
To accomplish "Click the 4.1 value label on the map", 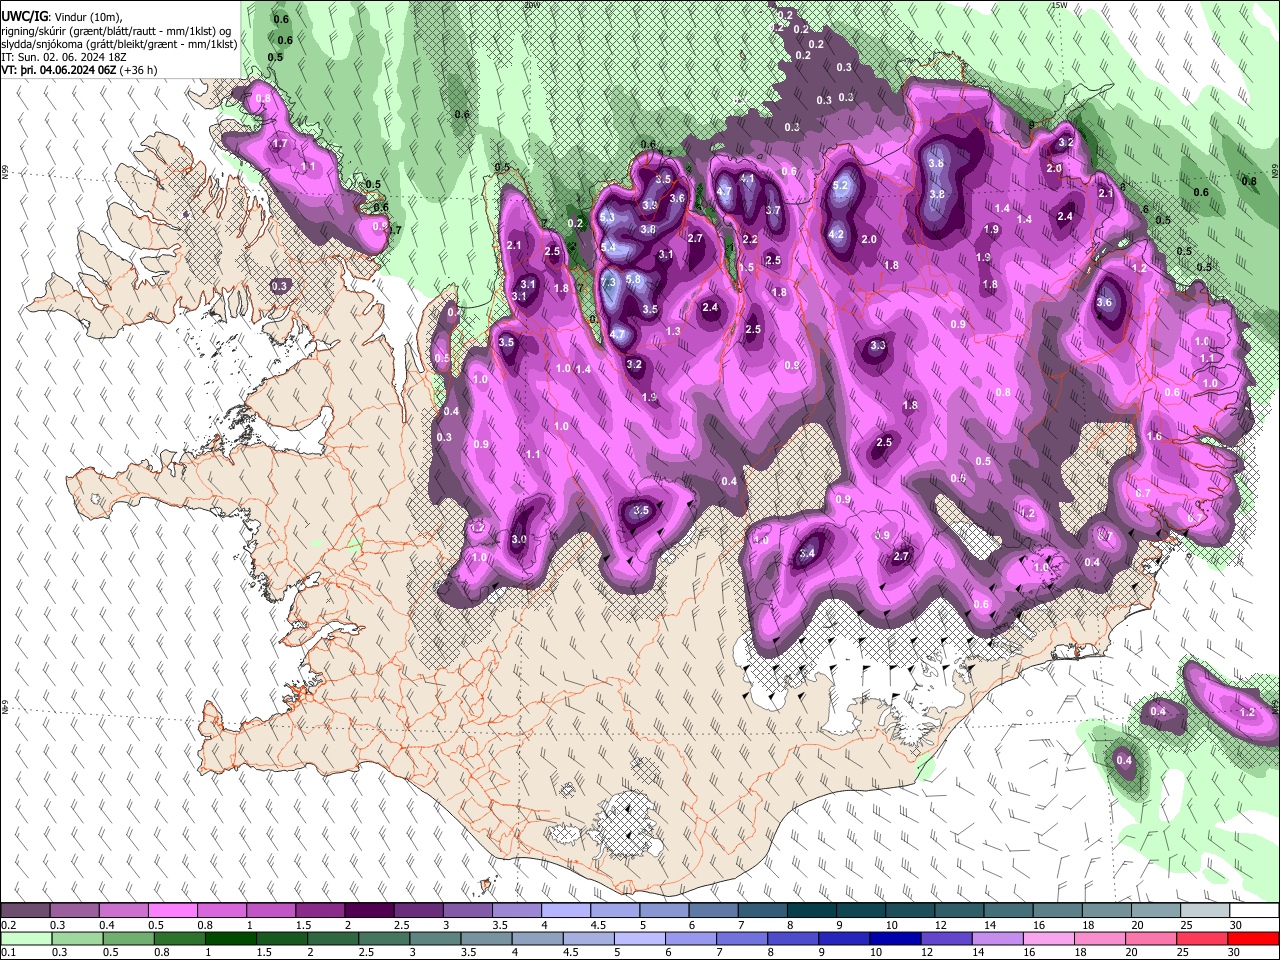I will tap(747, 179).
